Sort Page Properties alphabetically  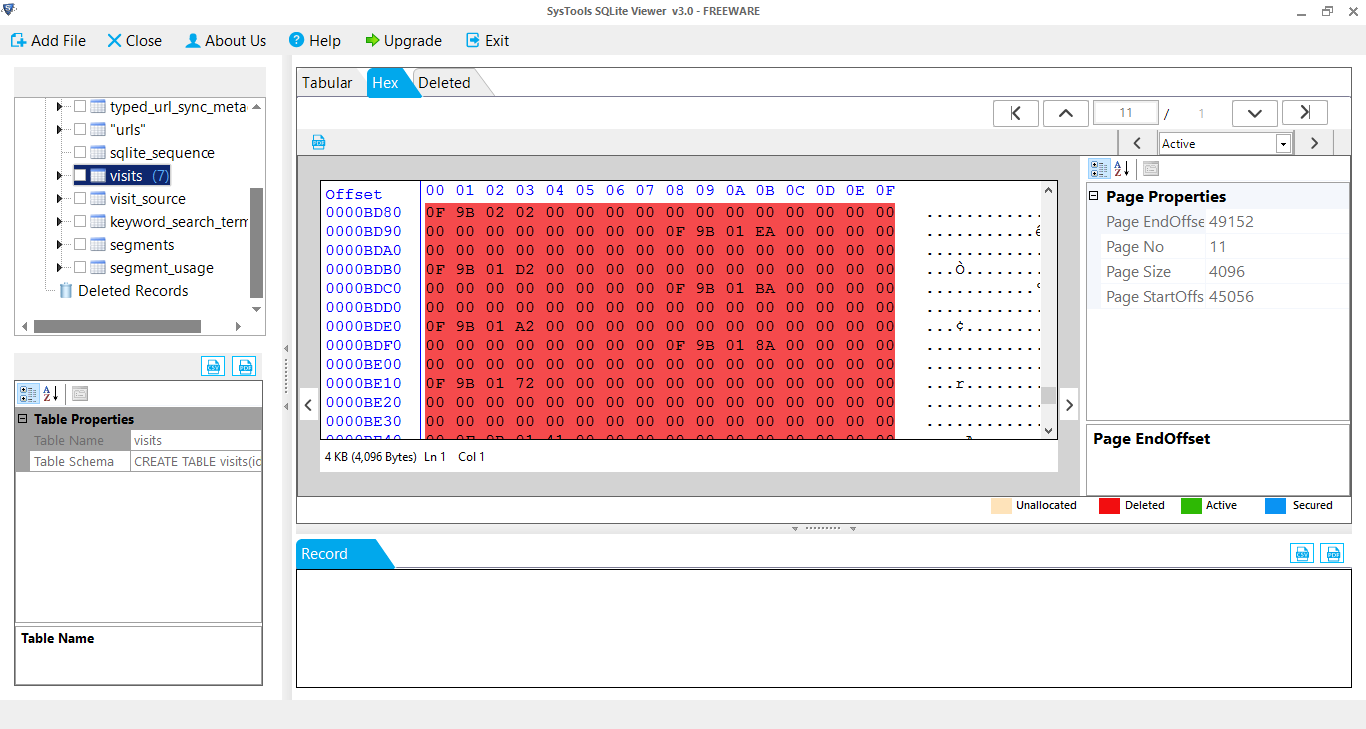click(1122, 169)
